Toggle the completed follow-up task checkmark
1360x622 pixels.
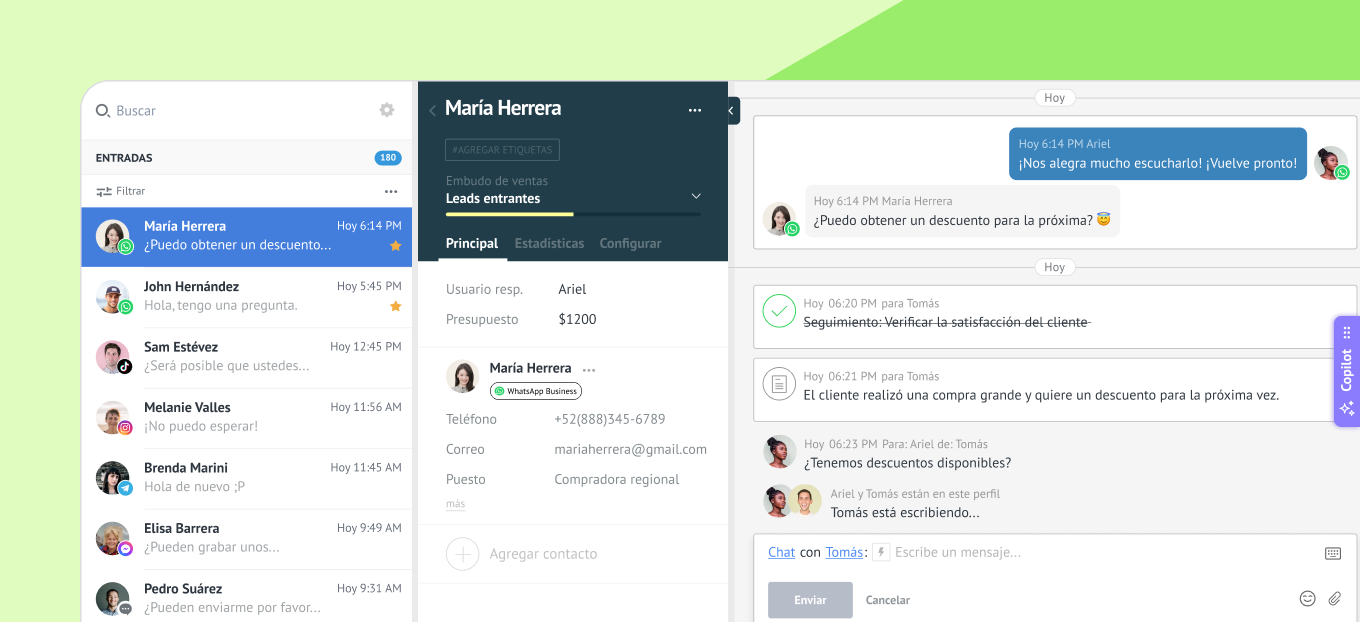click(778, 311)
